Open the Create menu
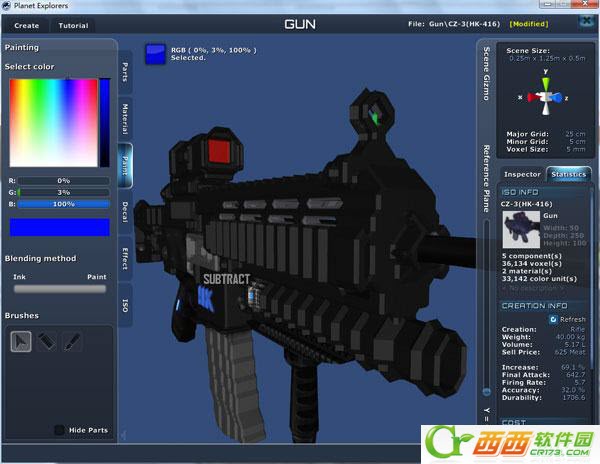Screen dimensions: 600x464 click(x=26, y=26)
